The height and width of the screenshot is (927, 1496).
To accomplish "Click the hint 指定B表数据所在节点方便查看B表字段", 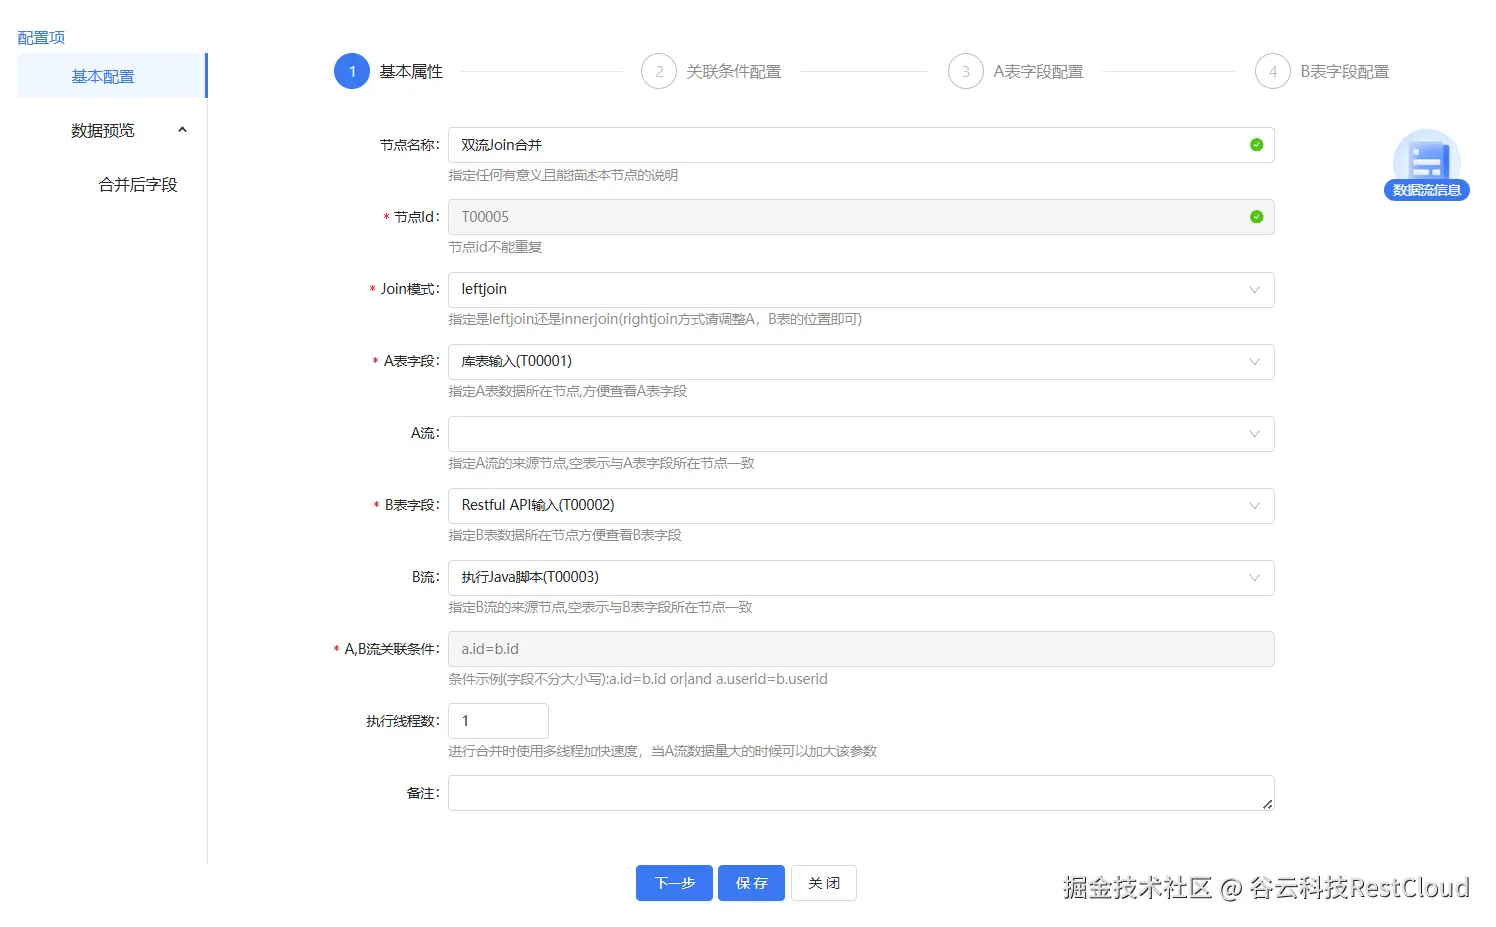I will [x=565, y=535].
